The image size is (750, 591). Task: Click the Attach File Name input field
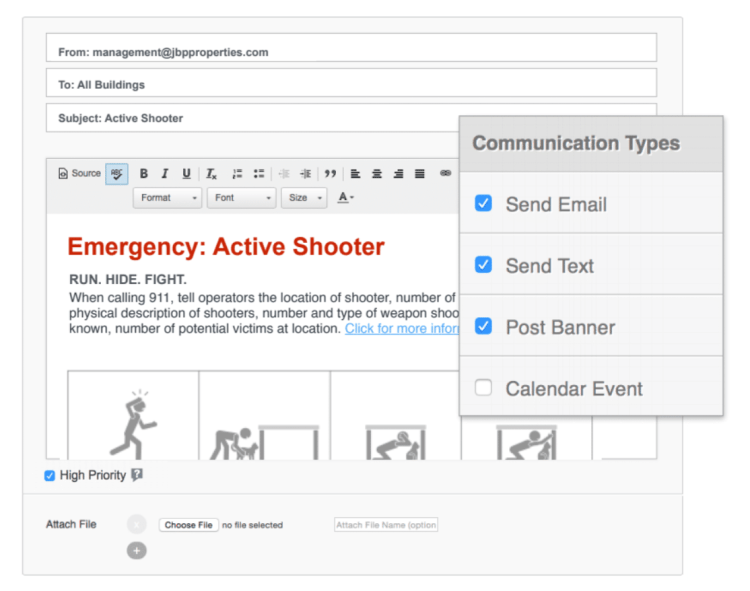point(386,525)
